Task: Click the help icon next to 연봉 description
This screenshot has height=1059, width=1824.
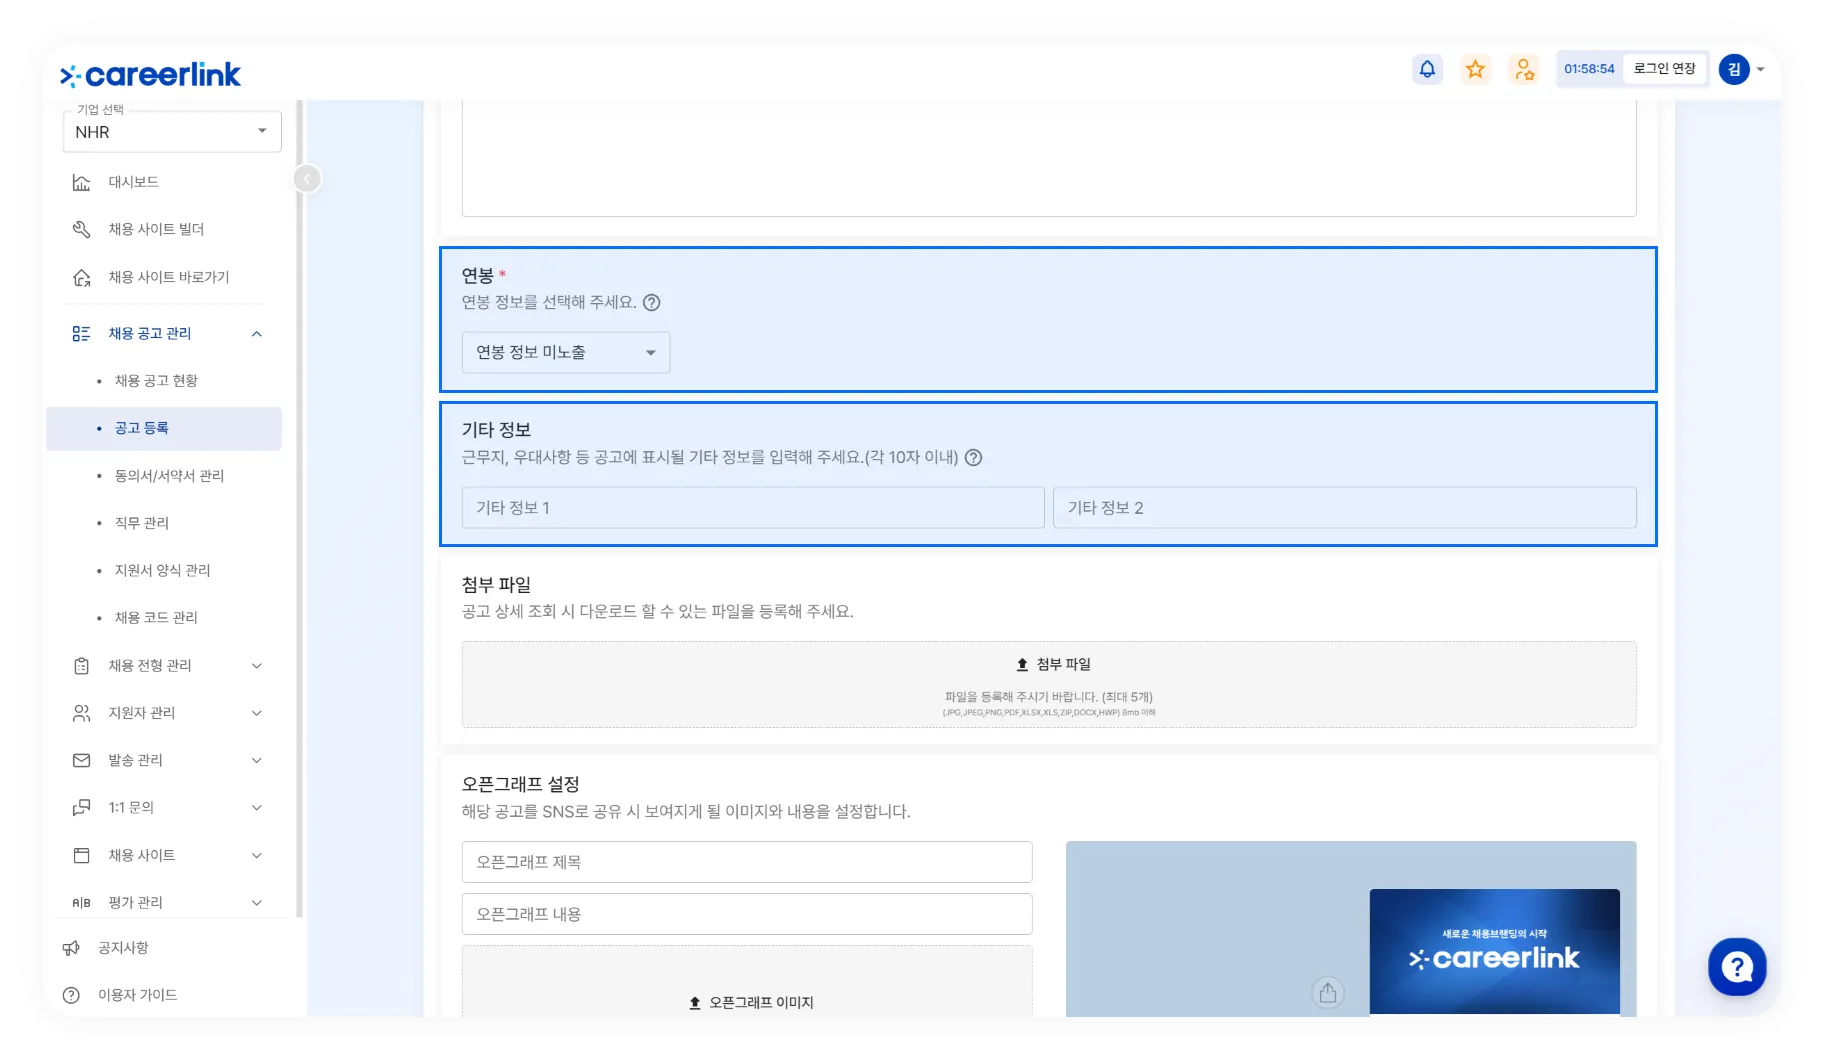Action: pyautogui.click(x=651, y=303)
